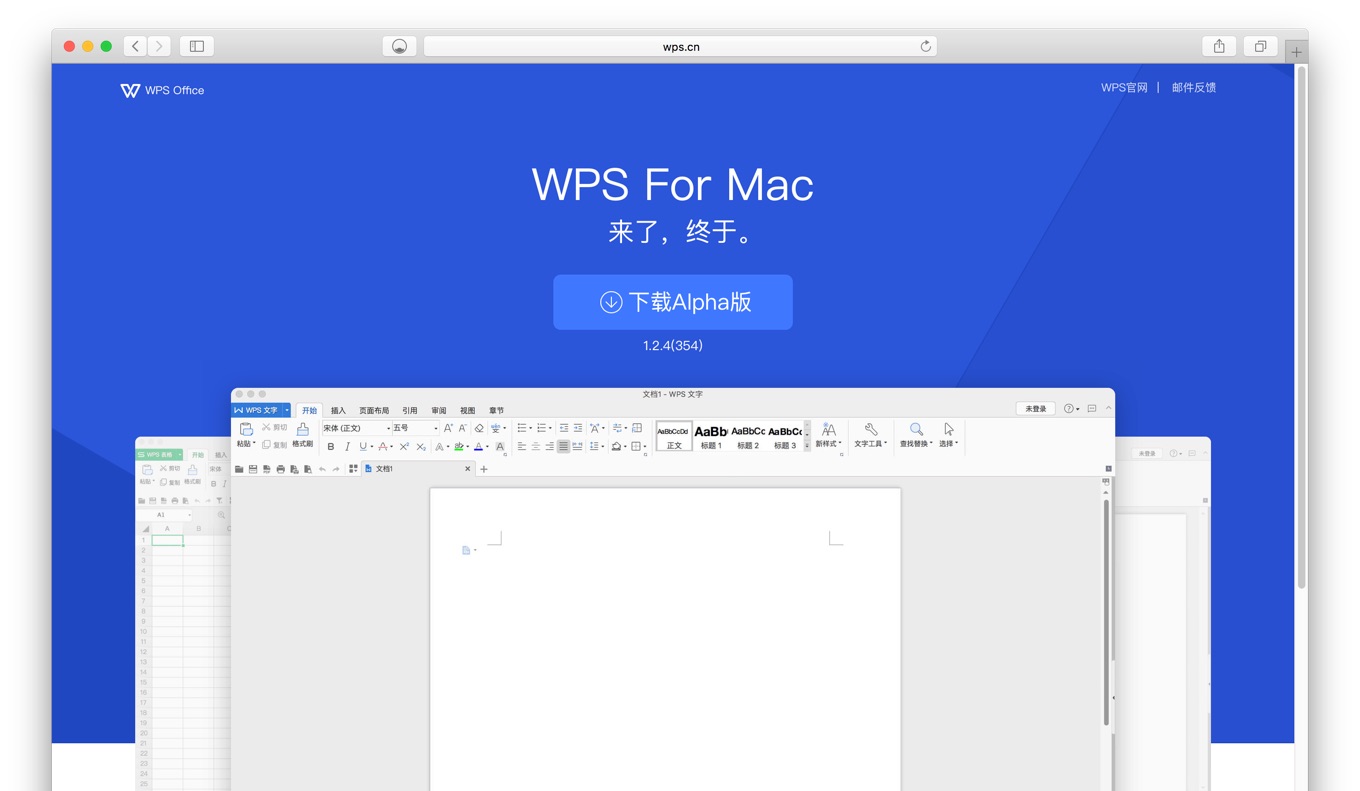
Task: Toggle justified text alignment button
Action: pyautogui.click(x=563, y=447)
